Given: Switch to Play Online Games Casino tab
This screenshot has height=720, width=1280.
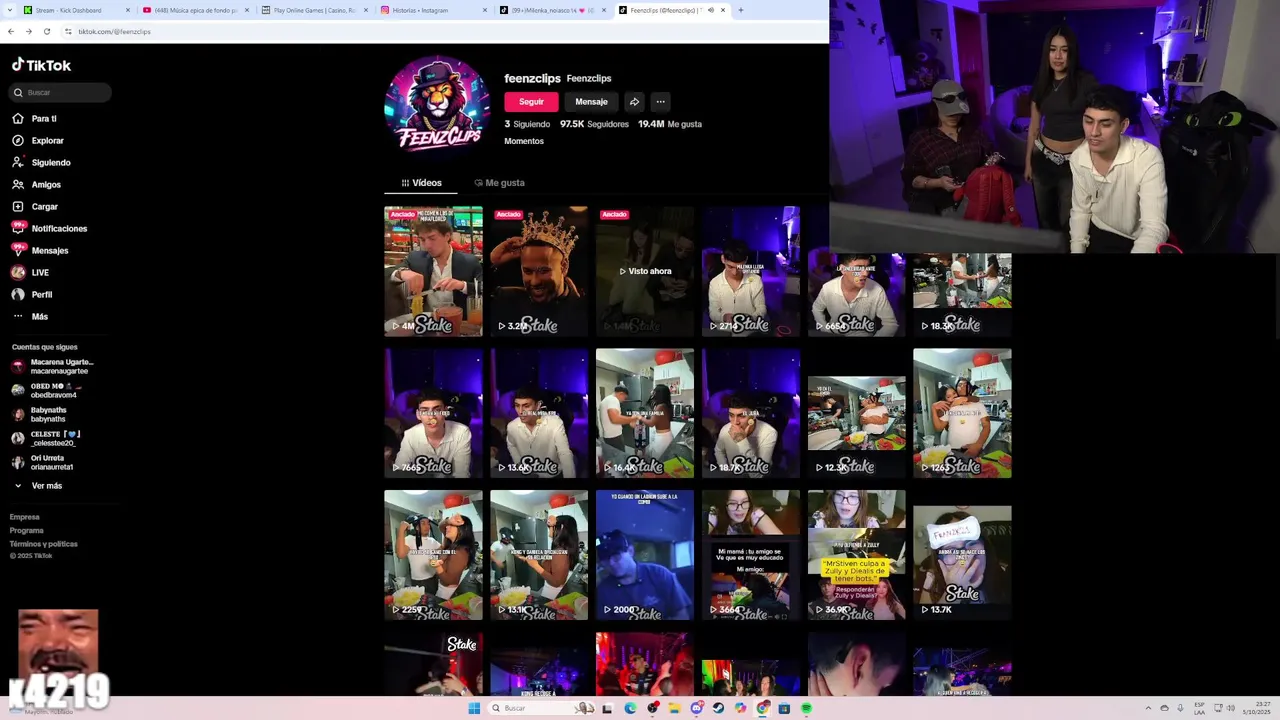Looking at the screenshot, I should pos(314,10).
